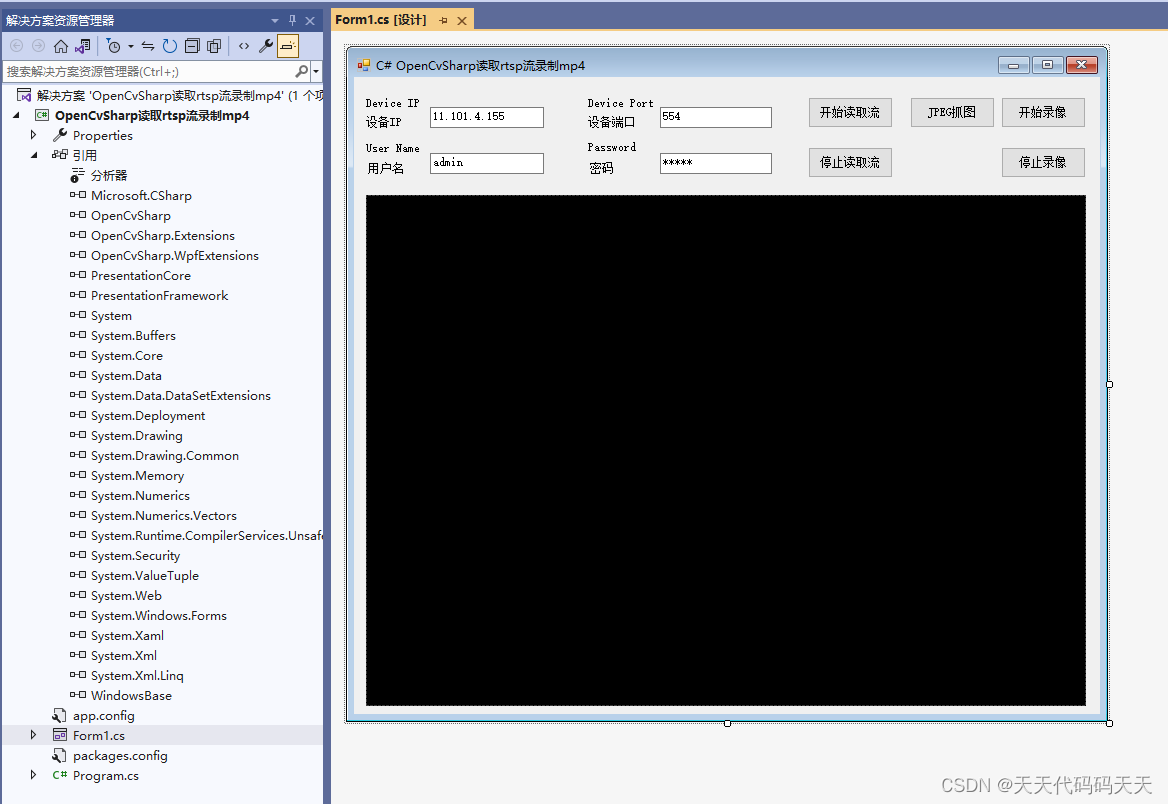This screenshot has width=1168, height=804.
Task: Expand the Form1.cs node
Action: (x=33, y=735)
